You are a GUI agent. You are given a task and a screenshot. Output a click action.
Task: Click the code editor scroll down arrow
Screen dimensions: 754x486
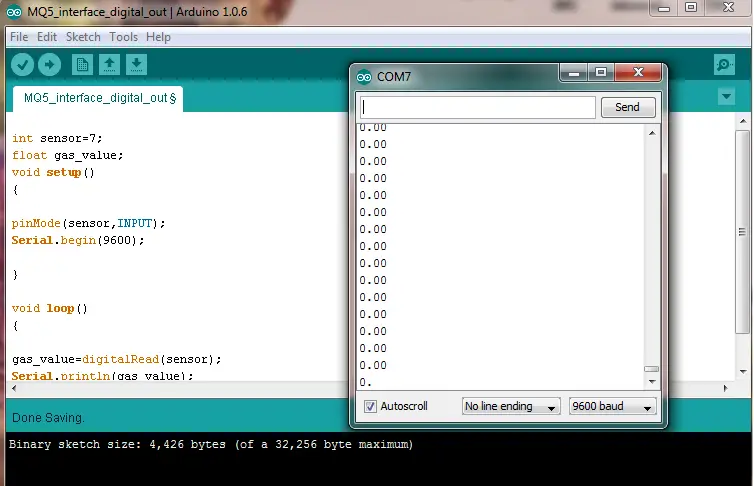pyautogui.click(x=743, y=372)
